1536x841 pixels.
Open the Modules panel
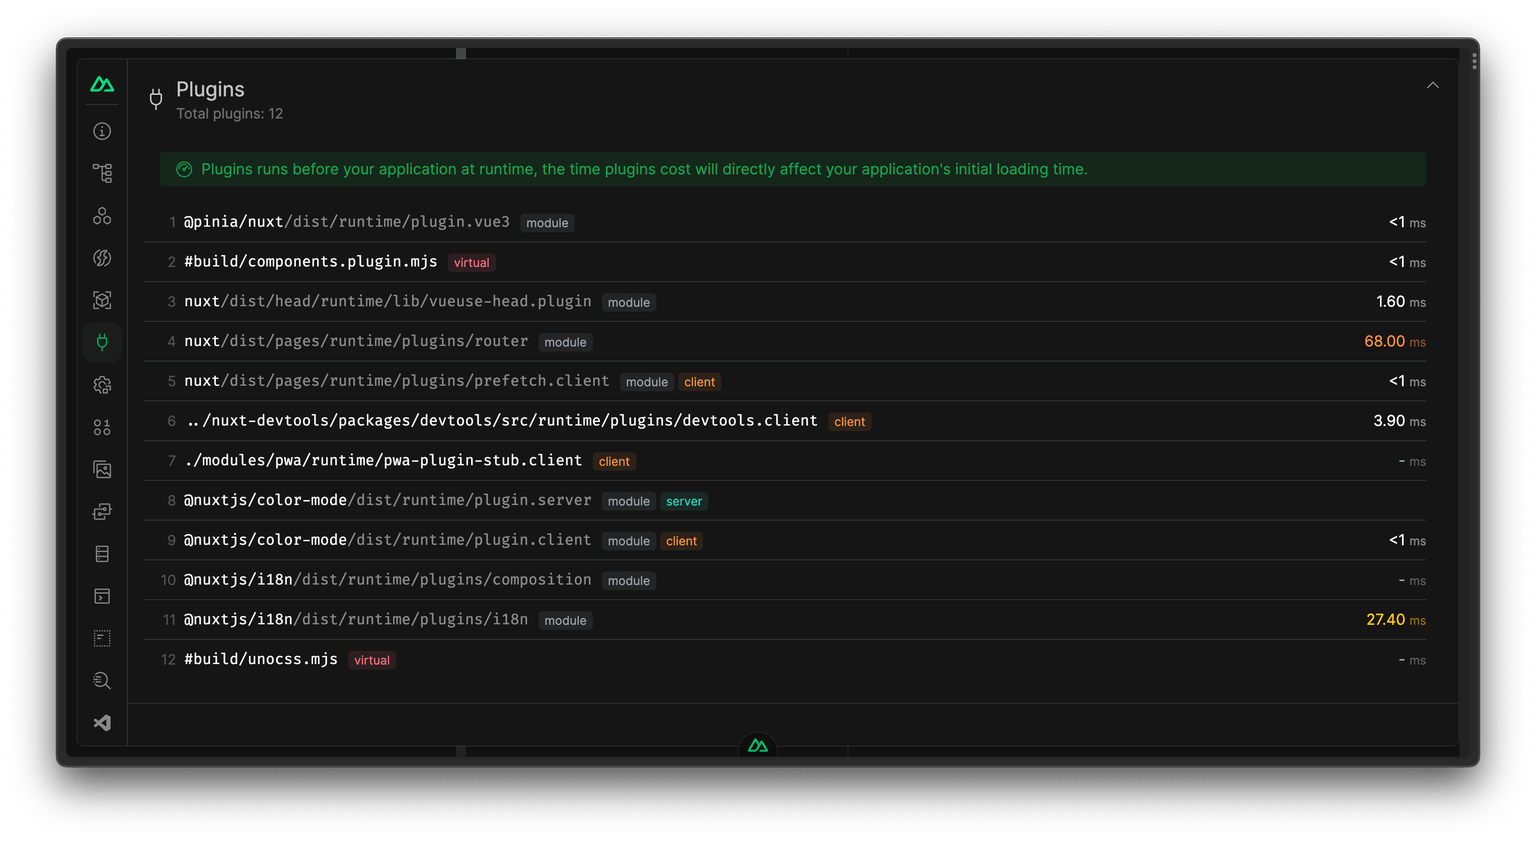point(101,299)
